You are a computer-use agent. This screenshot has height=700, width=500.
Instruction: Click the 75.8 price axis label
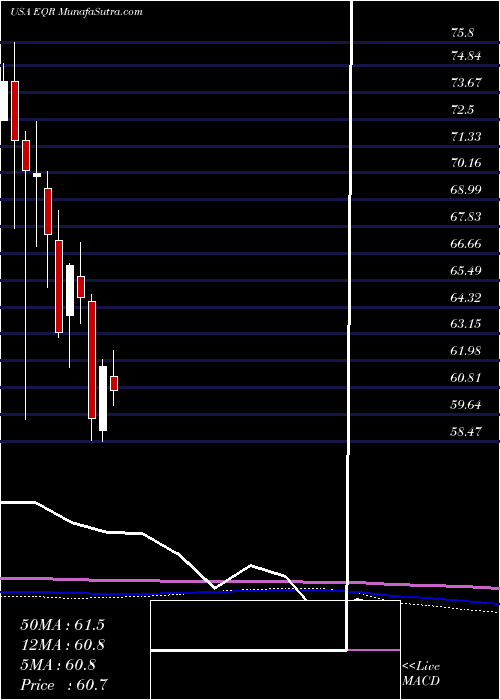[464, 33]
